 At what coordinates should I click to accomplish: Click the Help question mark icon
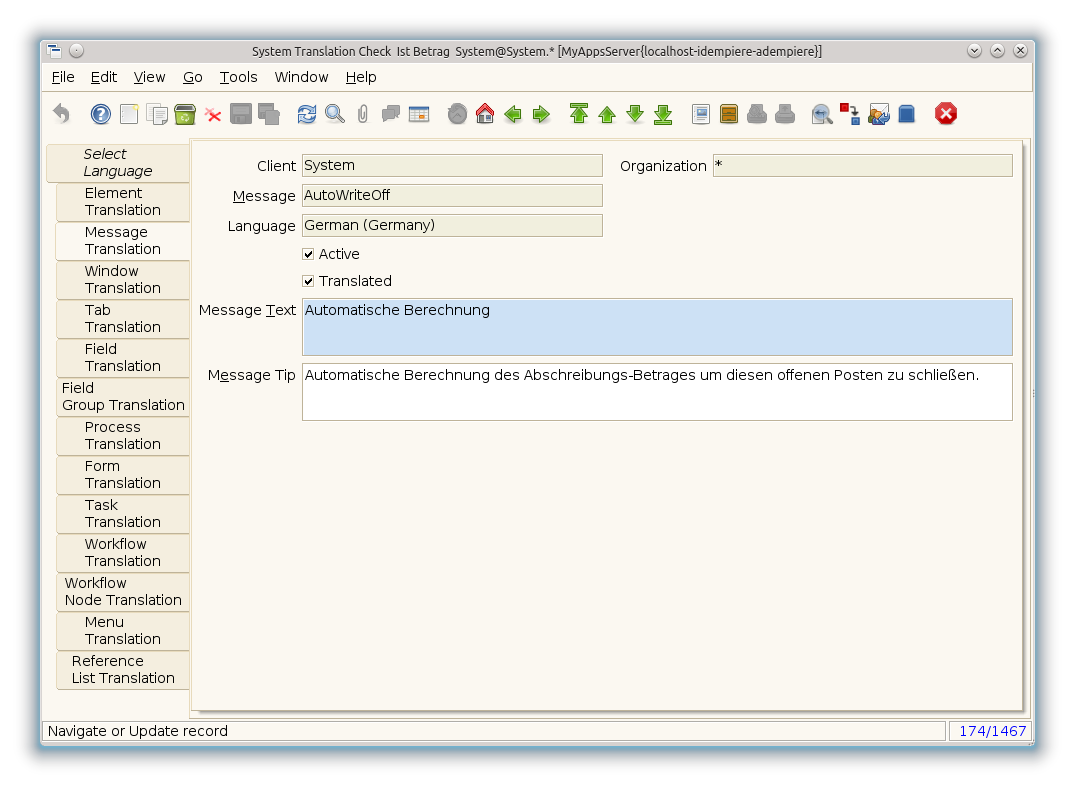[x=101, y=114]
